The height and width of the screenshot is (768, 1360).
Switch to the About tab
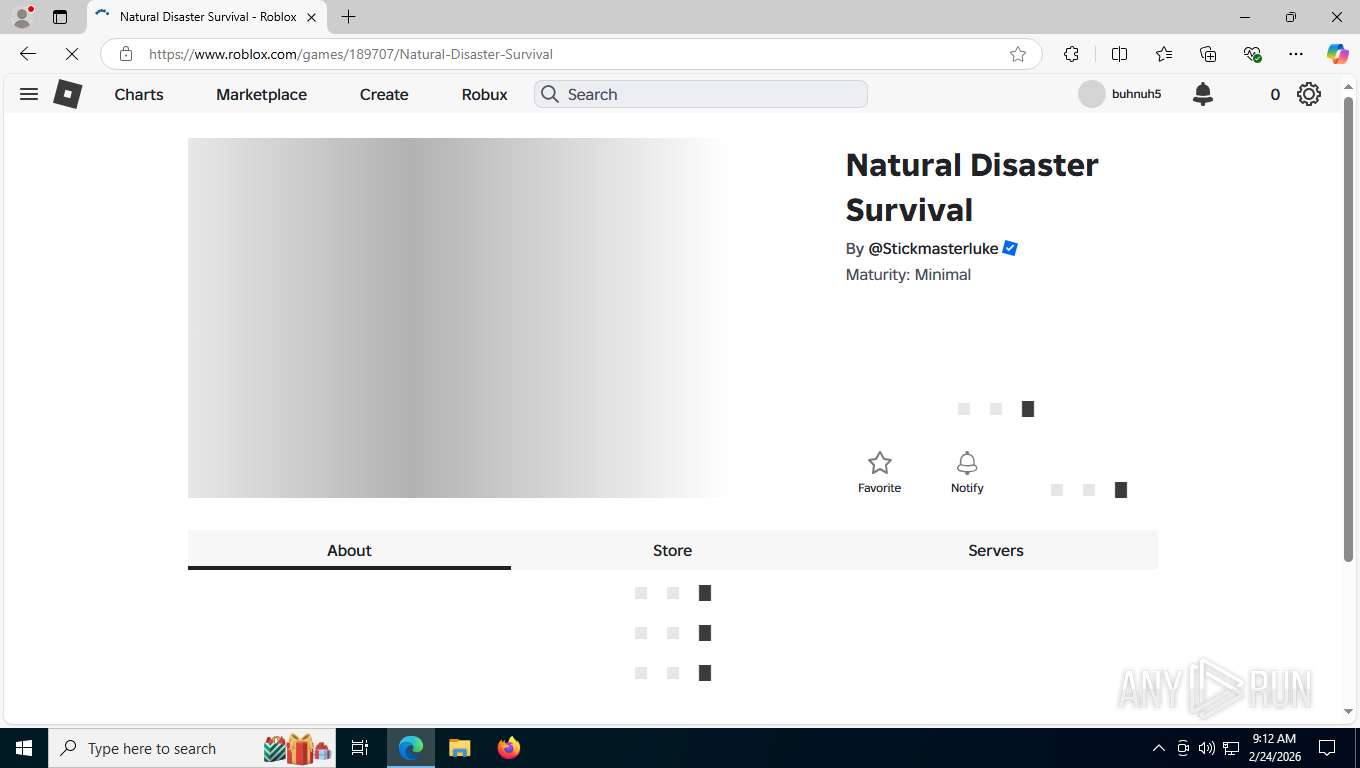click(349, 550)
